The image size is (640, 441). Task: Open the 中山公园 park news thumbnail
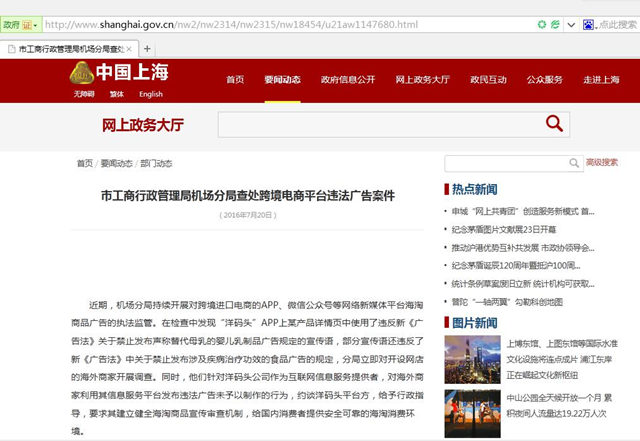pos(473,414)
